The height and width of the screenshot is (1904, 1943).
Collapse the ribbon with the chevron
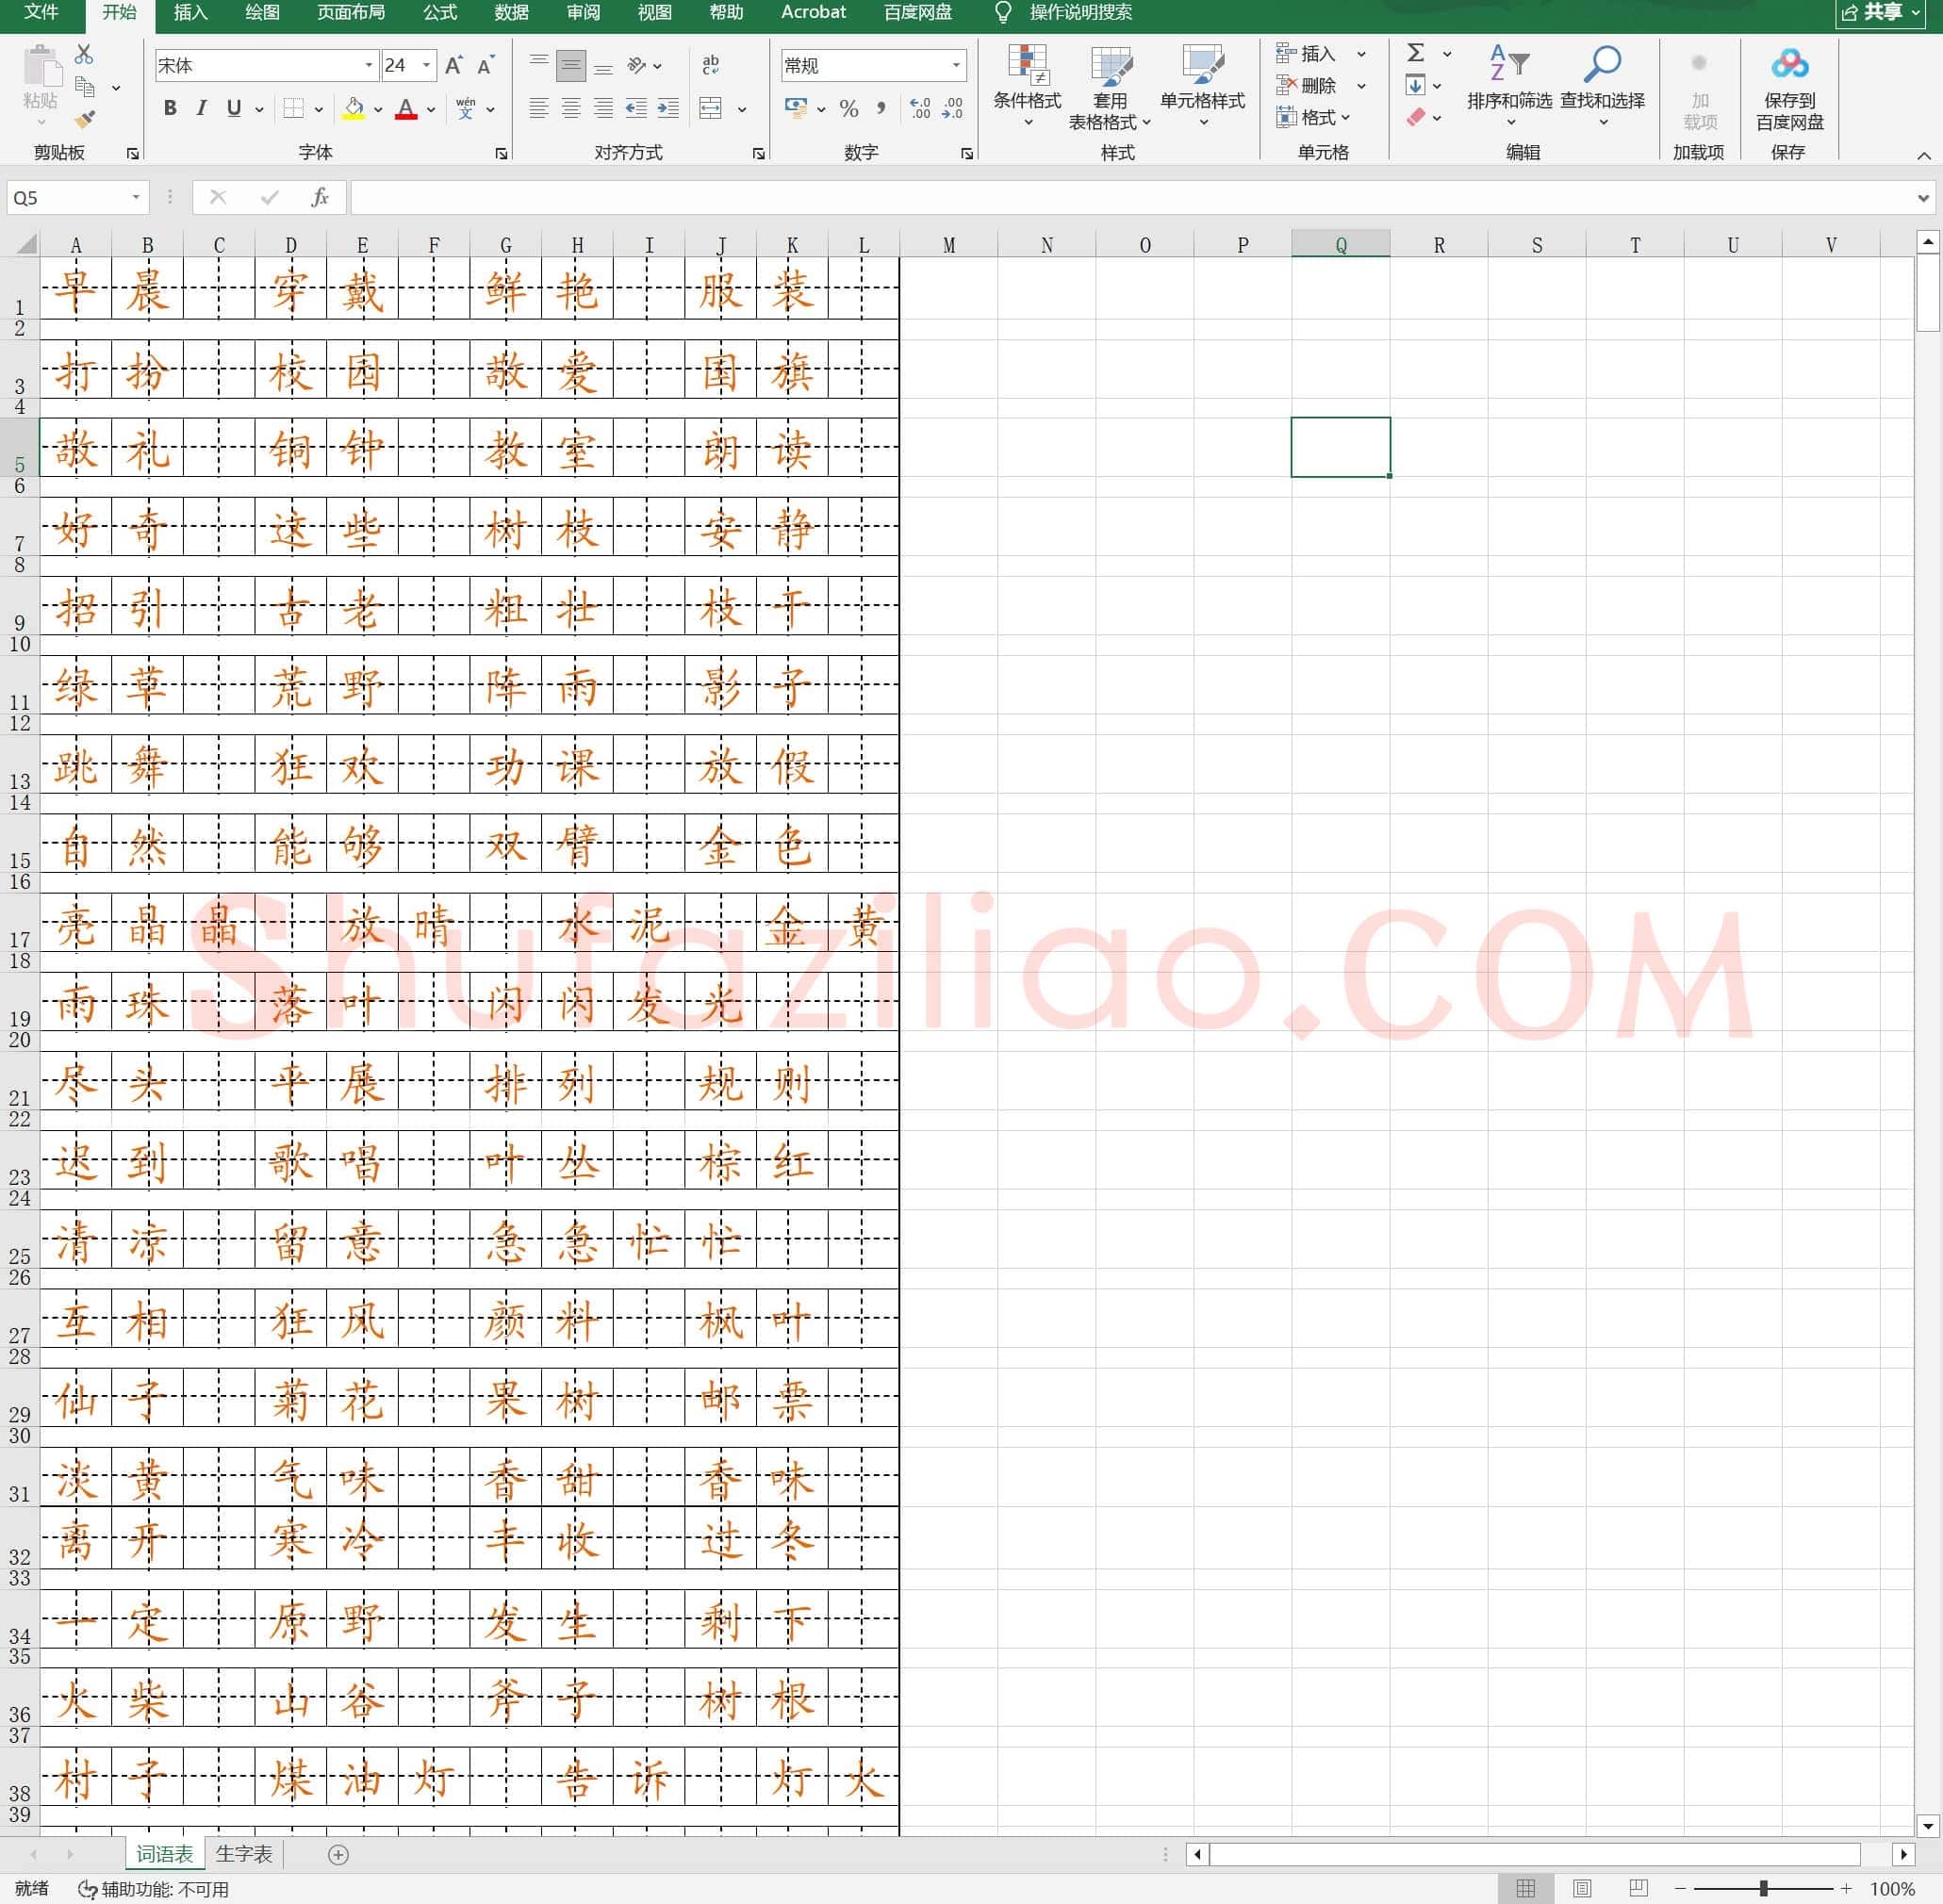(x=1924, y=155)
